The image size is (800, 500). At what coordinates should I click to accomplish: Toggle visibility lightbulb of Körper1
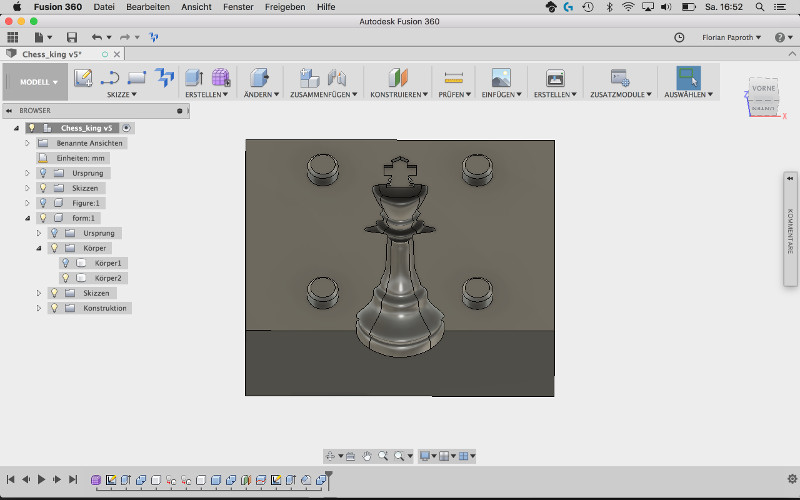click(x=65, y=263)
